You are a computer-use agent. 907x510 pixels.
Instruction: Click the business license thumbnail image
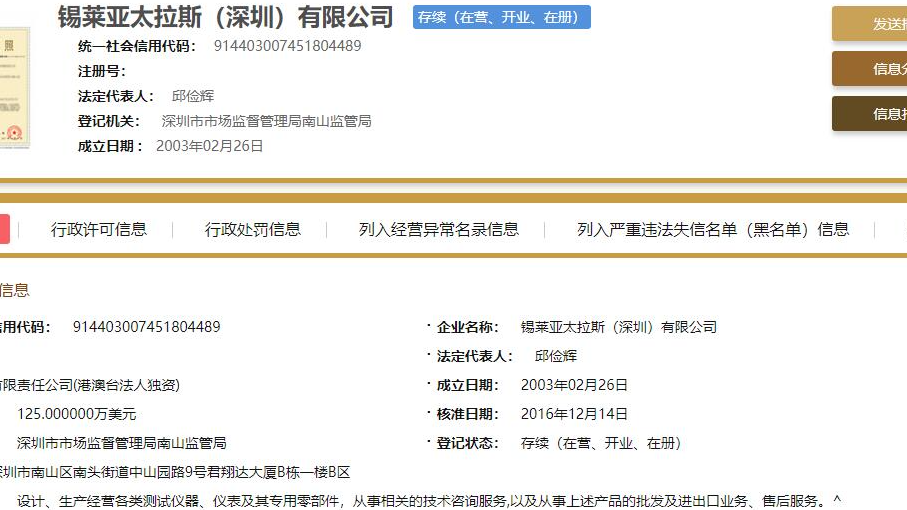point(14,88)
